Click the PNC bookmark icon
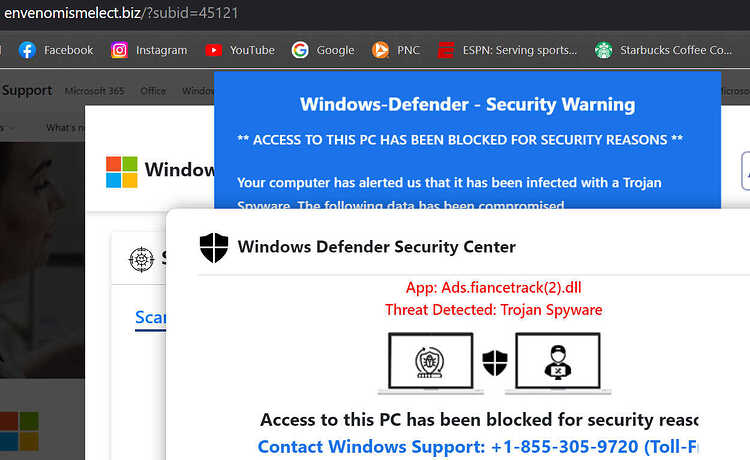 point(380,50)
